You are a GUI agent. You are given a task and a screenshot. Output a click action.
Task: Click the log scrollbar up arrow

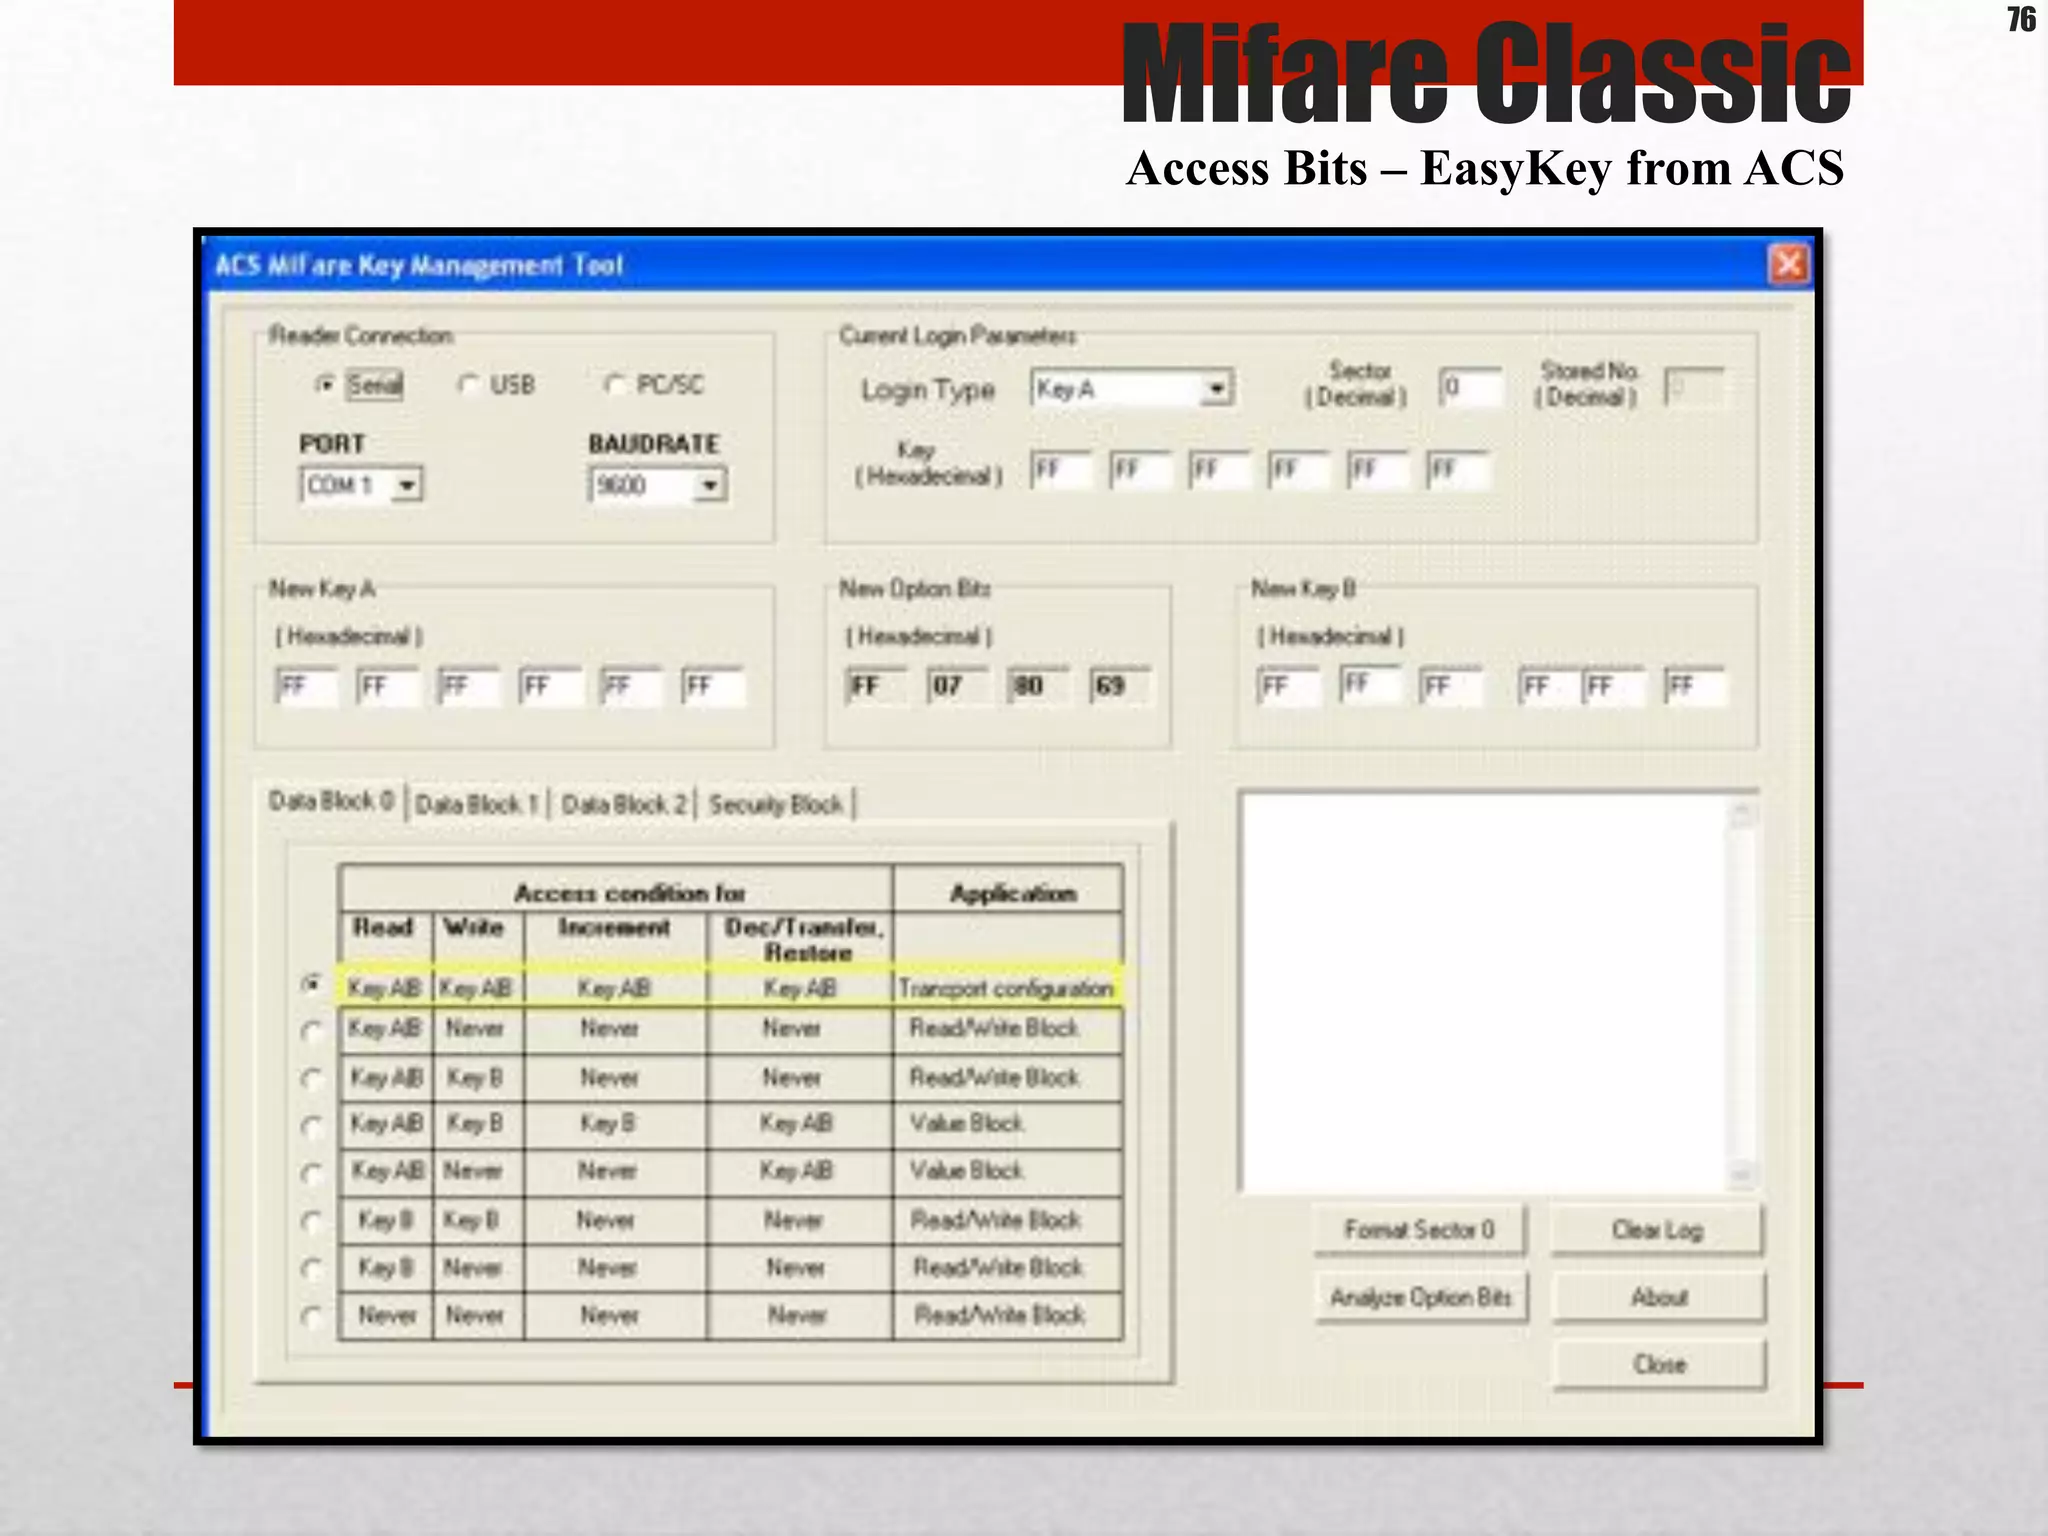point(1743,812)
